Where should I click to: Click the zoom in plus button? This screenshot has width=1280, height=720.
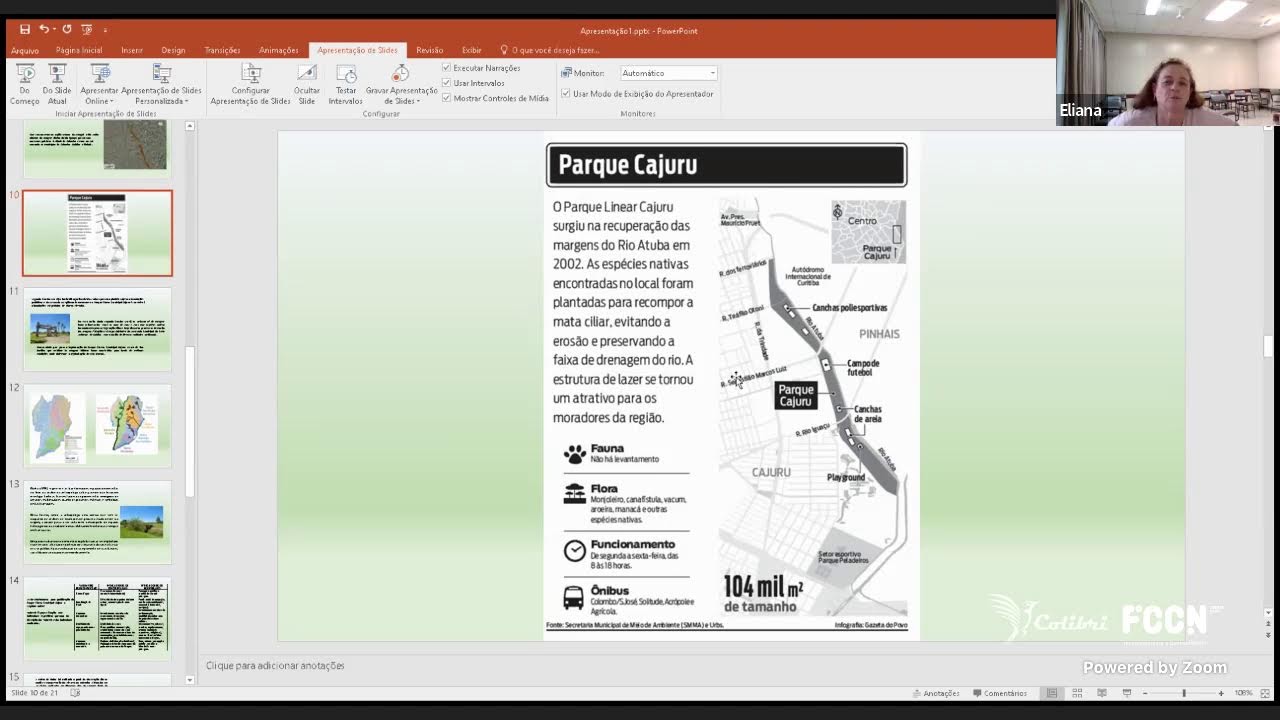click(1221, 693)
